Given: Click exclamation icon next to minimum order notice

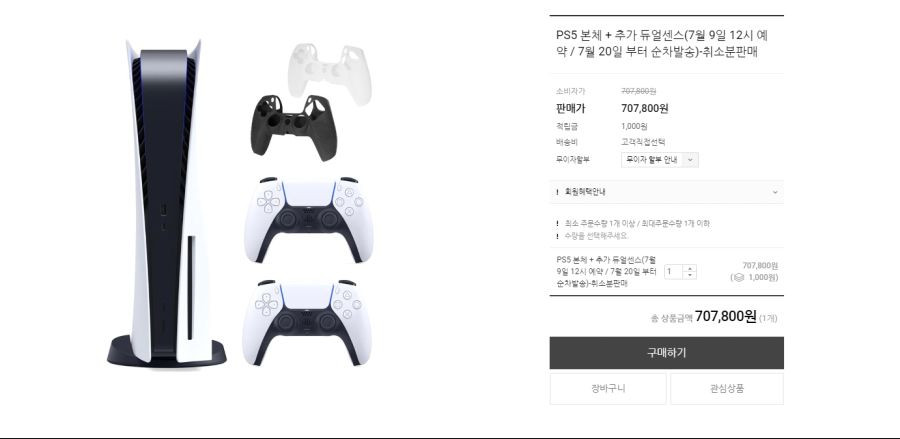Looking at the screenshot, I should pos(557,223).
